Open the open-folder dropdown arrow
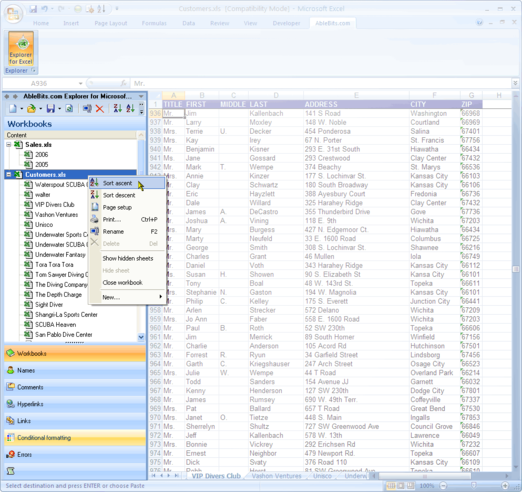The height and width of the screenshot is (492, 522). click(40, 109)
